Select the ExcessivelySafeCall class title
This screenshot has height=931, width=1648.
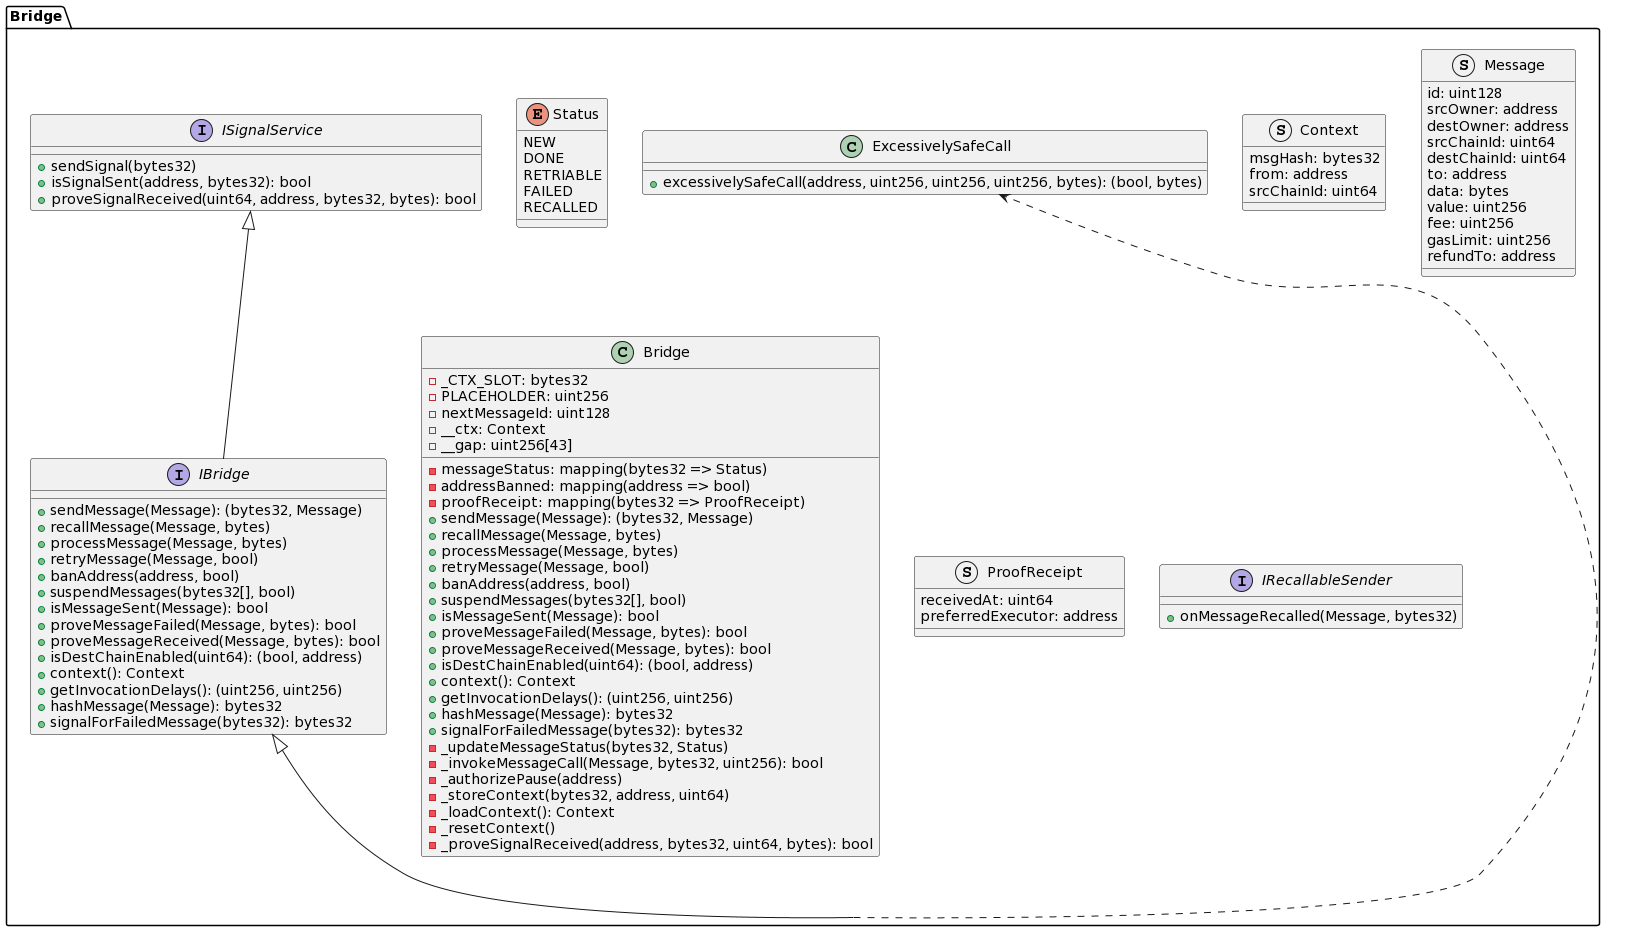pyautogui.click(x=941, y=146)
